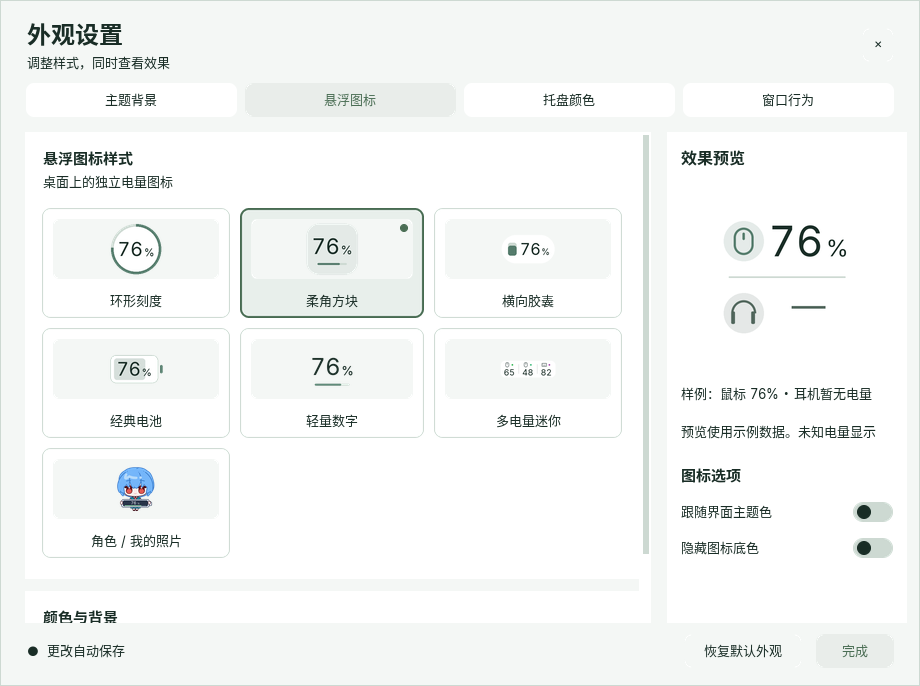Click the large 76% preview value
Image resolution: width=920 pixels, height=686 pixels.
click(x=809, y=242)
